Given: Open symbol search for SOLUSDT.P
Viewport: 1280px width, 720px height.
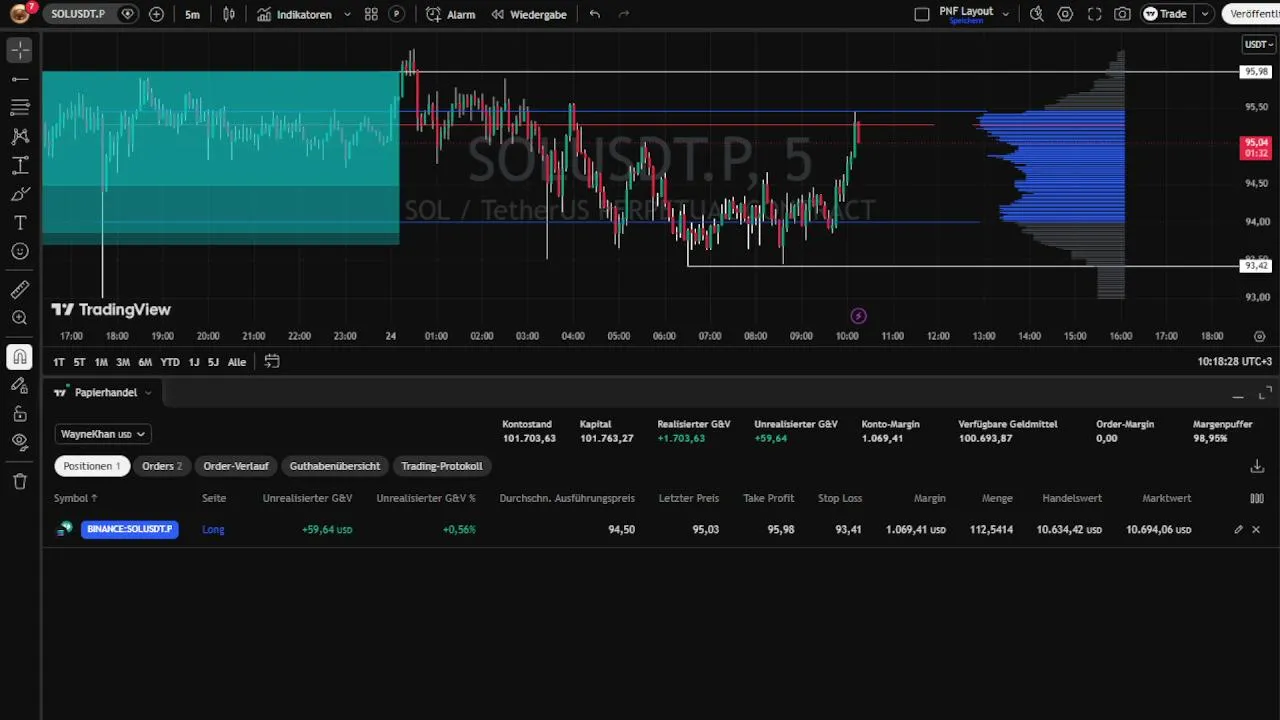Looking at the screenshot, I should tap(78, 14).
